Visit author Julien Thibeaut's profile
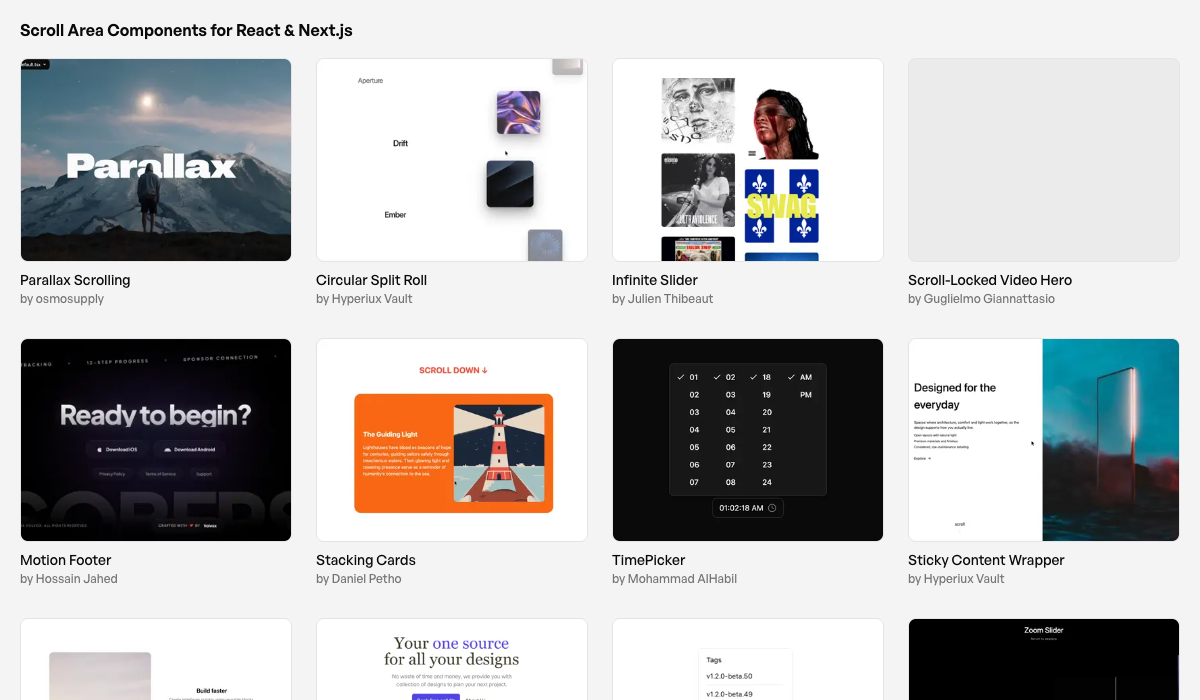 tap(671, 299)
